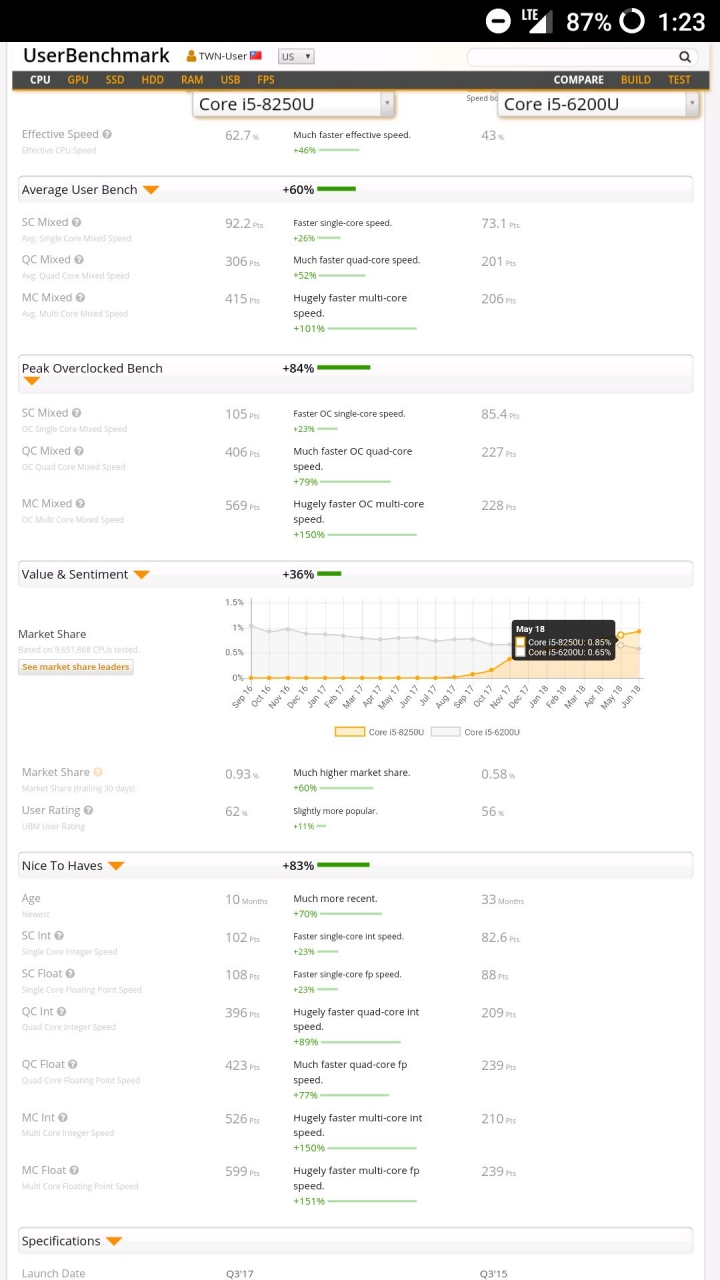Screen dimensions: 720x1280
Task: Click the +60% Average User Bench bar
Action: (336, 189)
